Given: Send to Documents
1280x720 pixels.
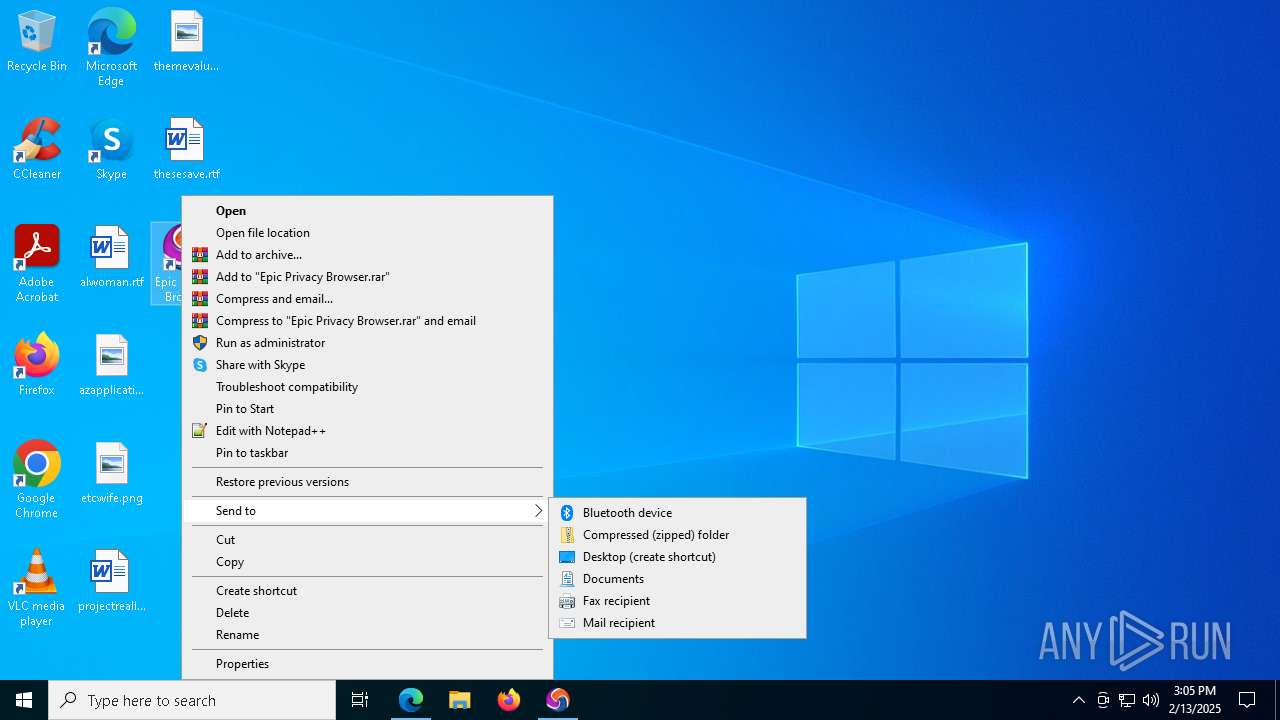Looking at the screenshot, I should pyautogui.click(x=677, y=579).
